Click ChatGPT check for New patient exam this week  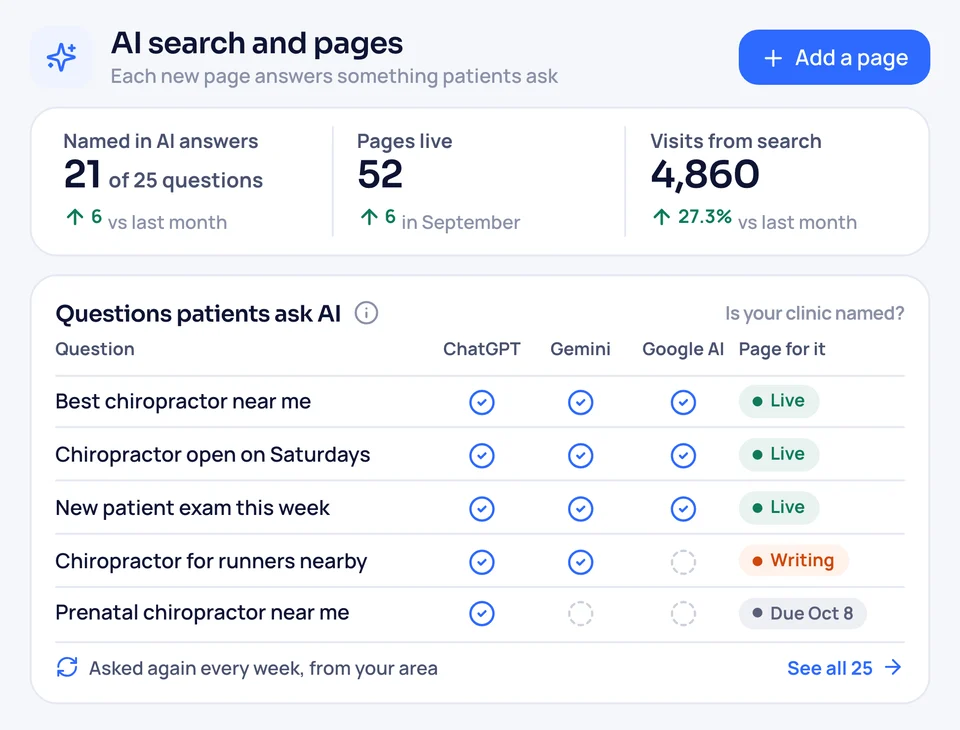(482, 509)
